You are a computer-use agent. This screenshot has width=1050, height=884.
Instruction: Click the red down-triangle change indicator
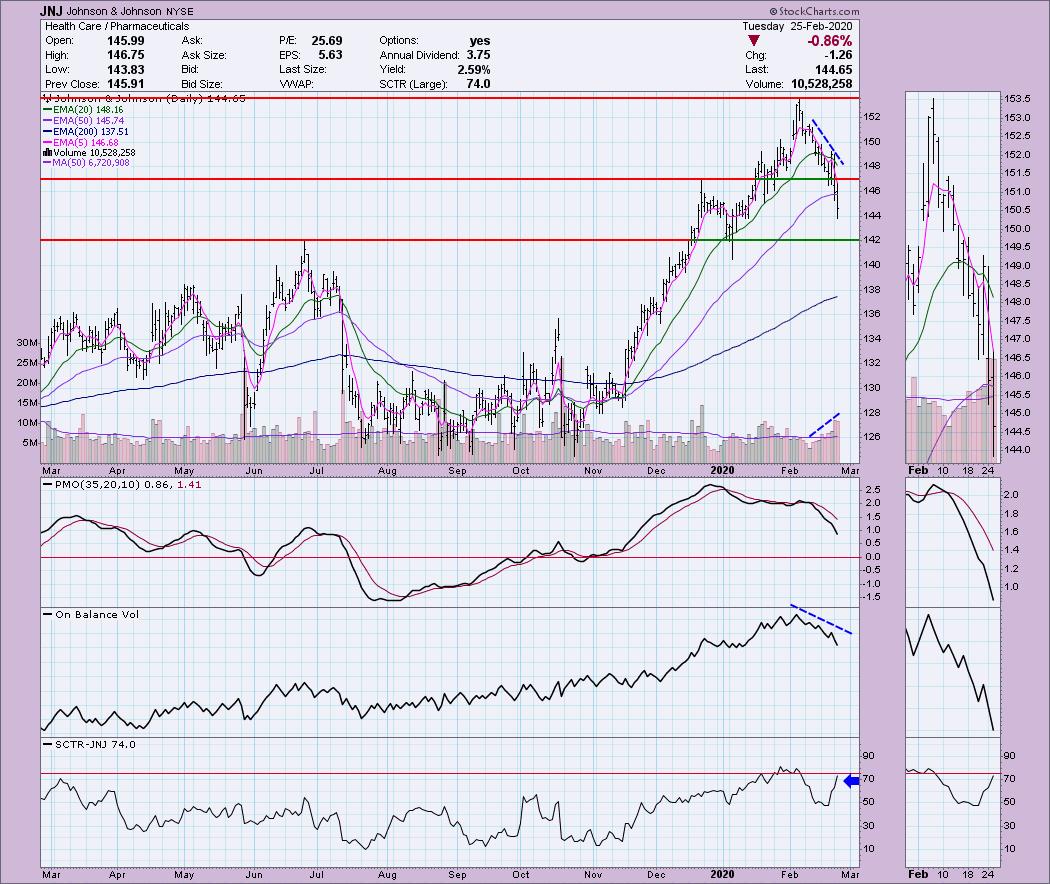point(755,41)
